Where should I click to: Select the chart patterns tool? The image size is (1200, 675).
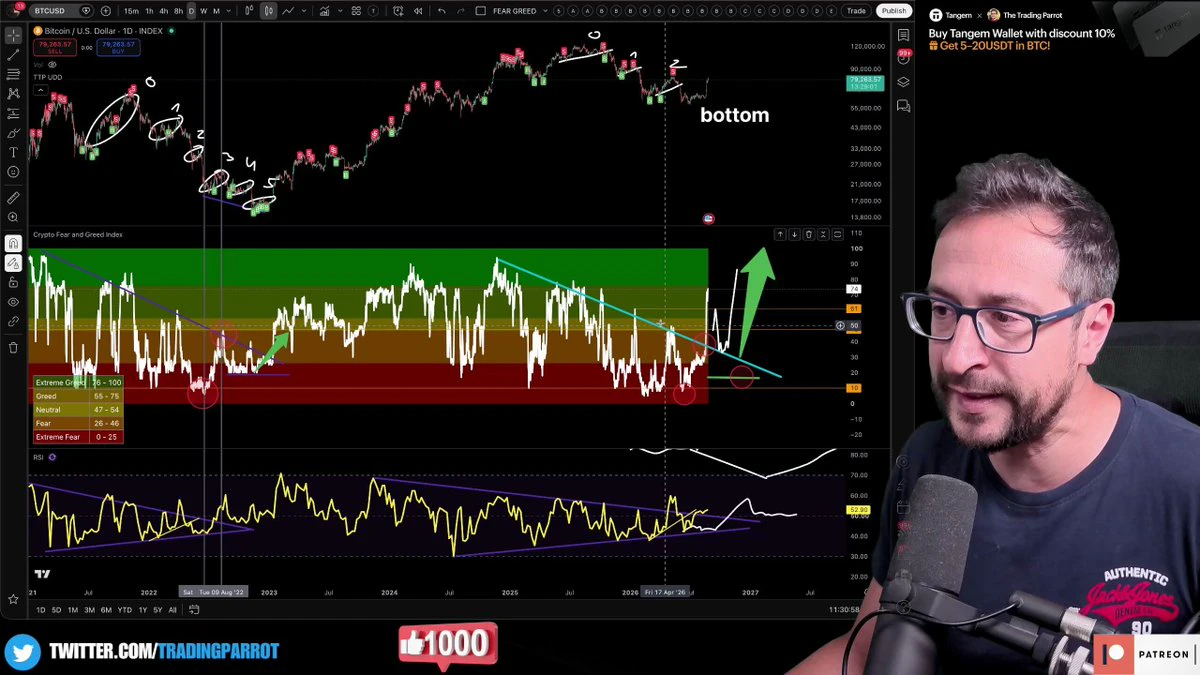(x=13, y=94)
